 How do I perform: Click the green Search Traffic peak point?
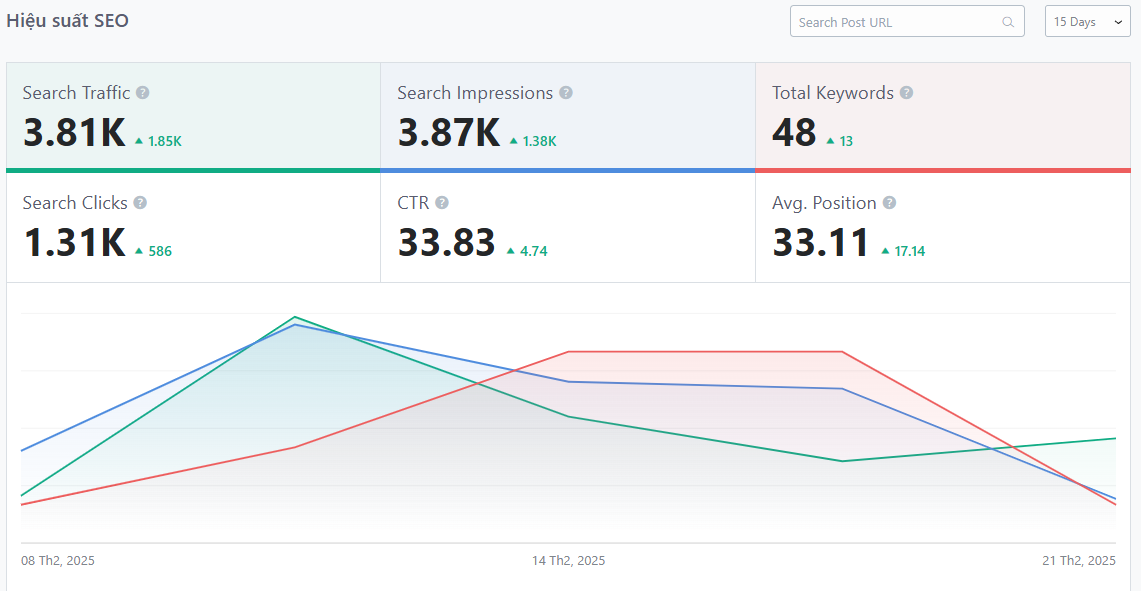click(295, 317)
